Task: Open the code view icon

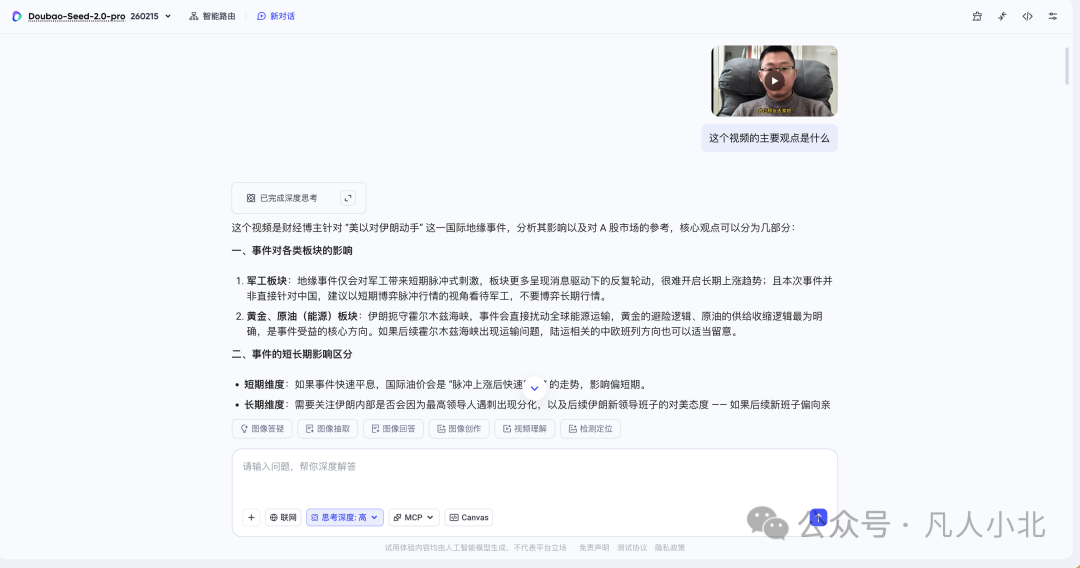Action: (1027, 16)
